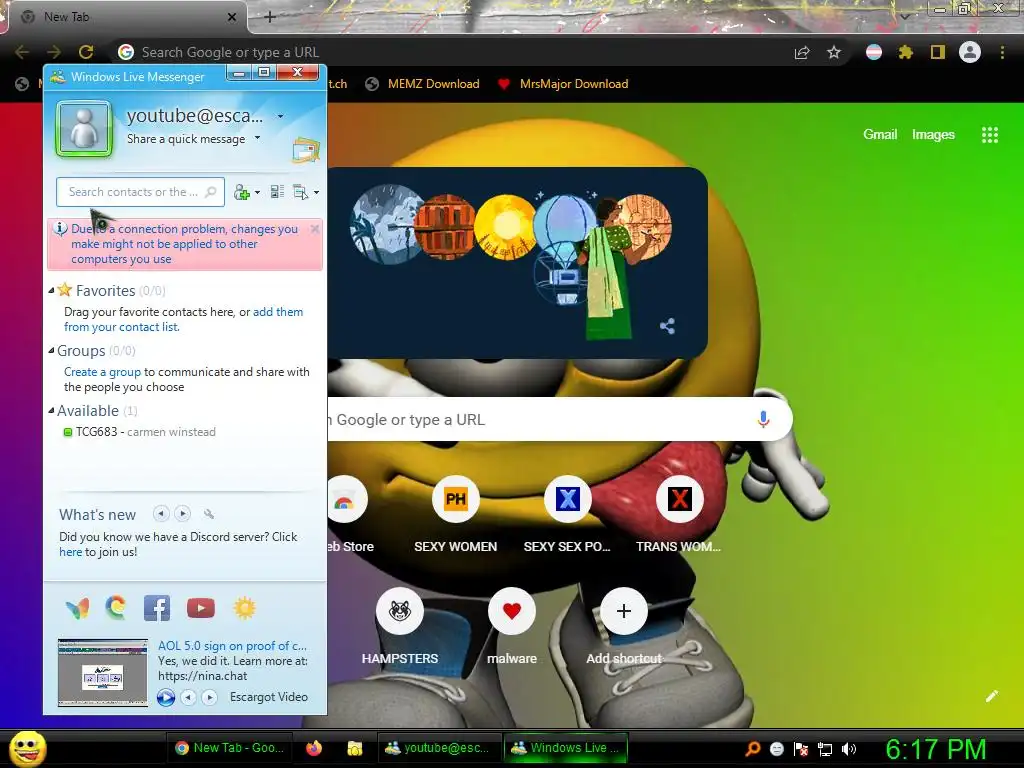Image resolution: width=1024 pixels, height=768 pixels.
Task: Open the Messenger show menu icon
Action: pos(300,192)
